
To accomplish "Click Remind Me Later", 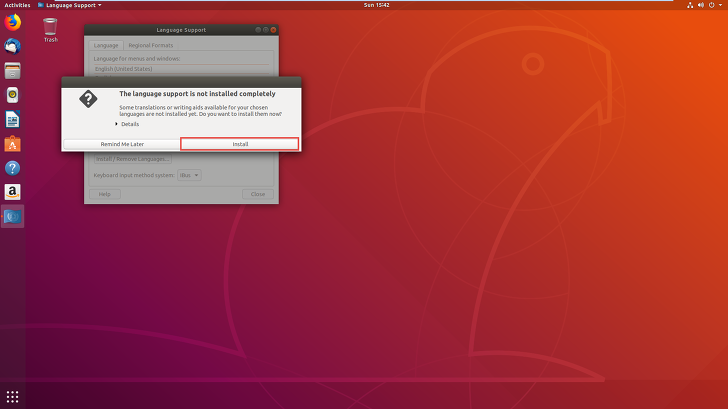I will (122, 144).
